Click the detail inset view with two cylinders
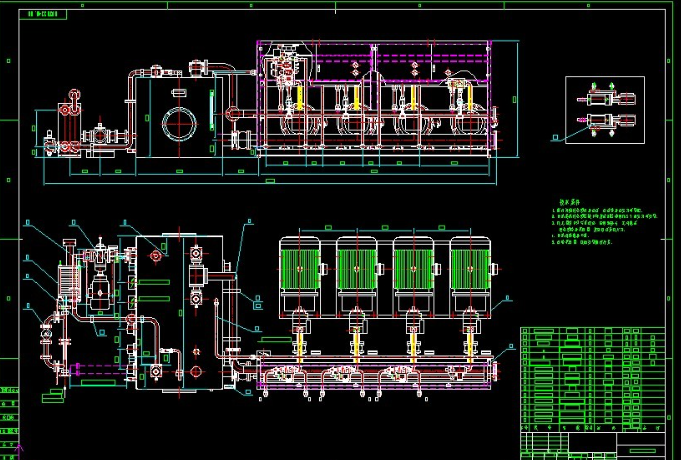This screenshot has height=460, width=681. tap(605, 110)
